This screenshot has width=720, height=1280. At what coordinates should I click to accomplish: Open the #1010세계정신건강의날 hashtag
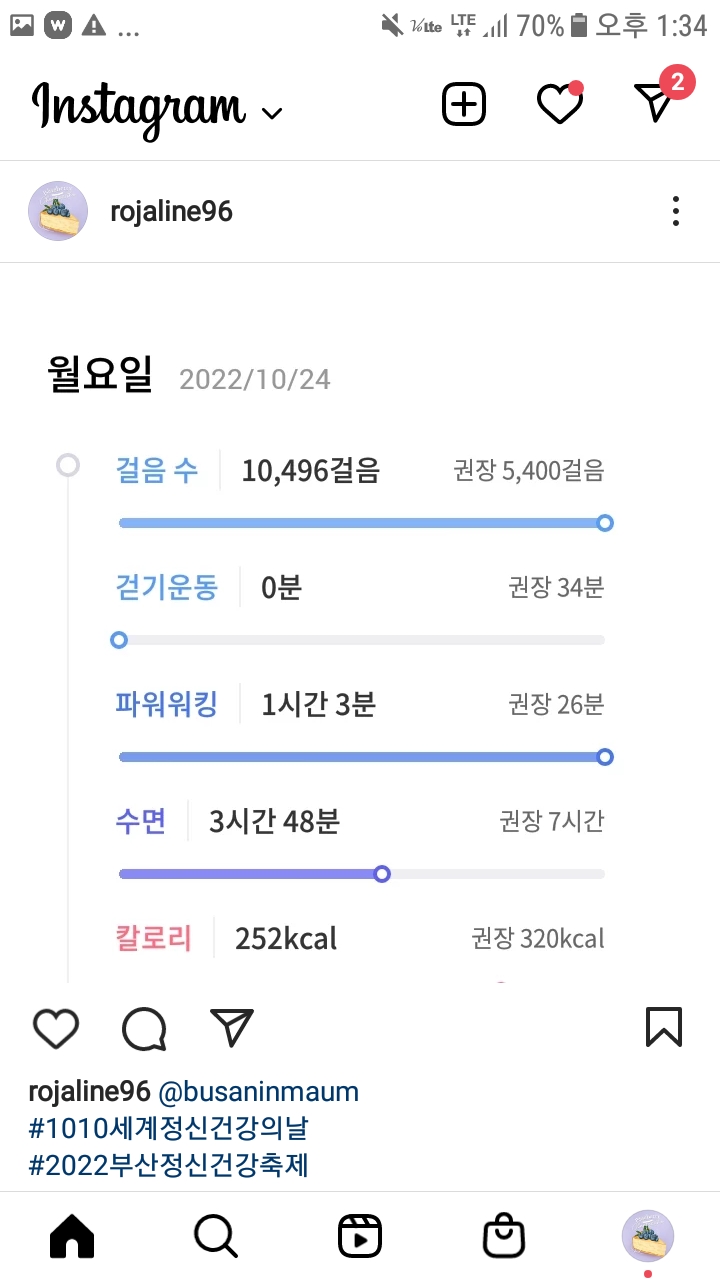point(168,1129)
